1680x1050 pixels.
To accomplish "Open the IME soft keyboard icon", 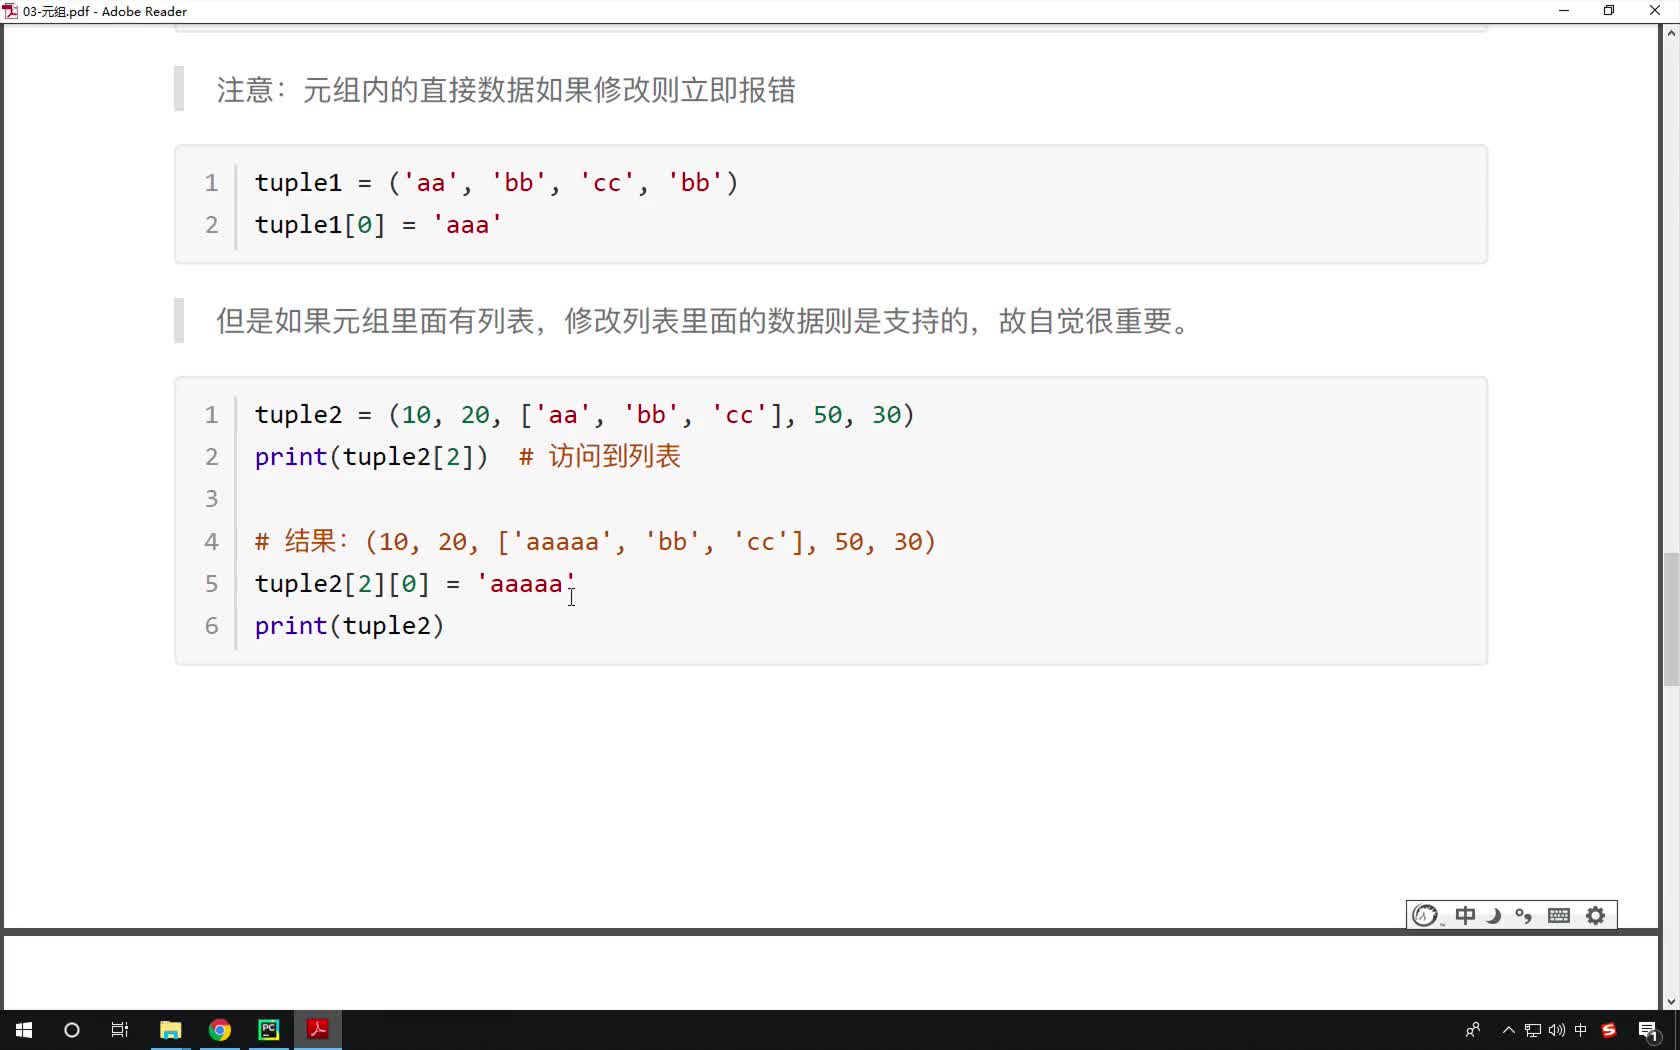I will pos(1559,916).
